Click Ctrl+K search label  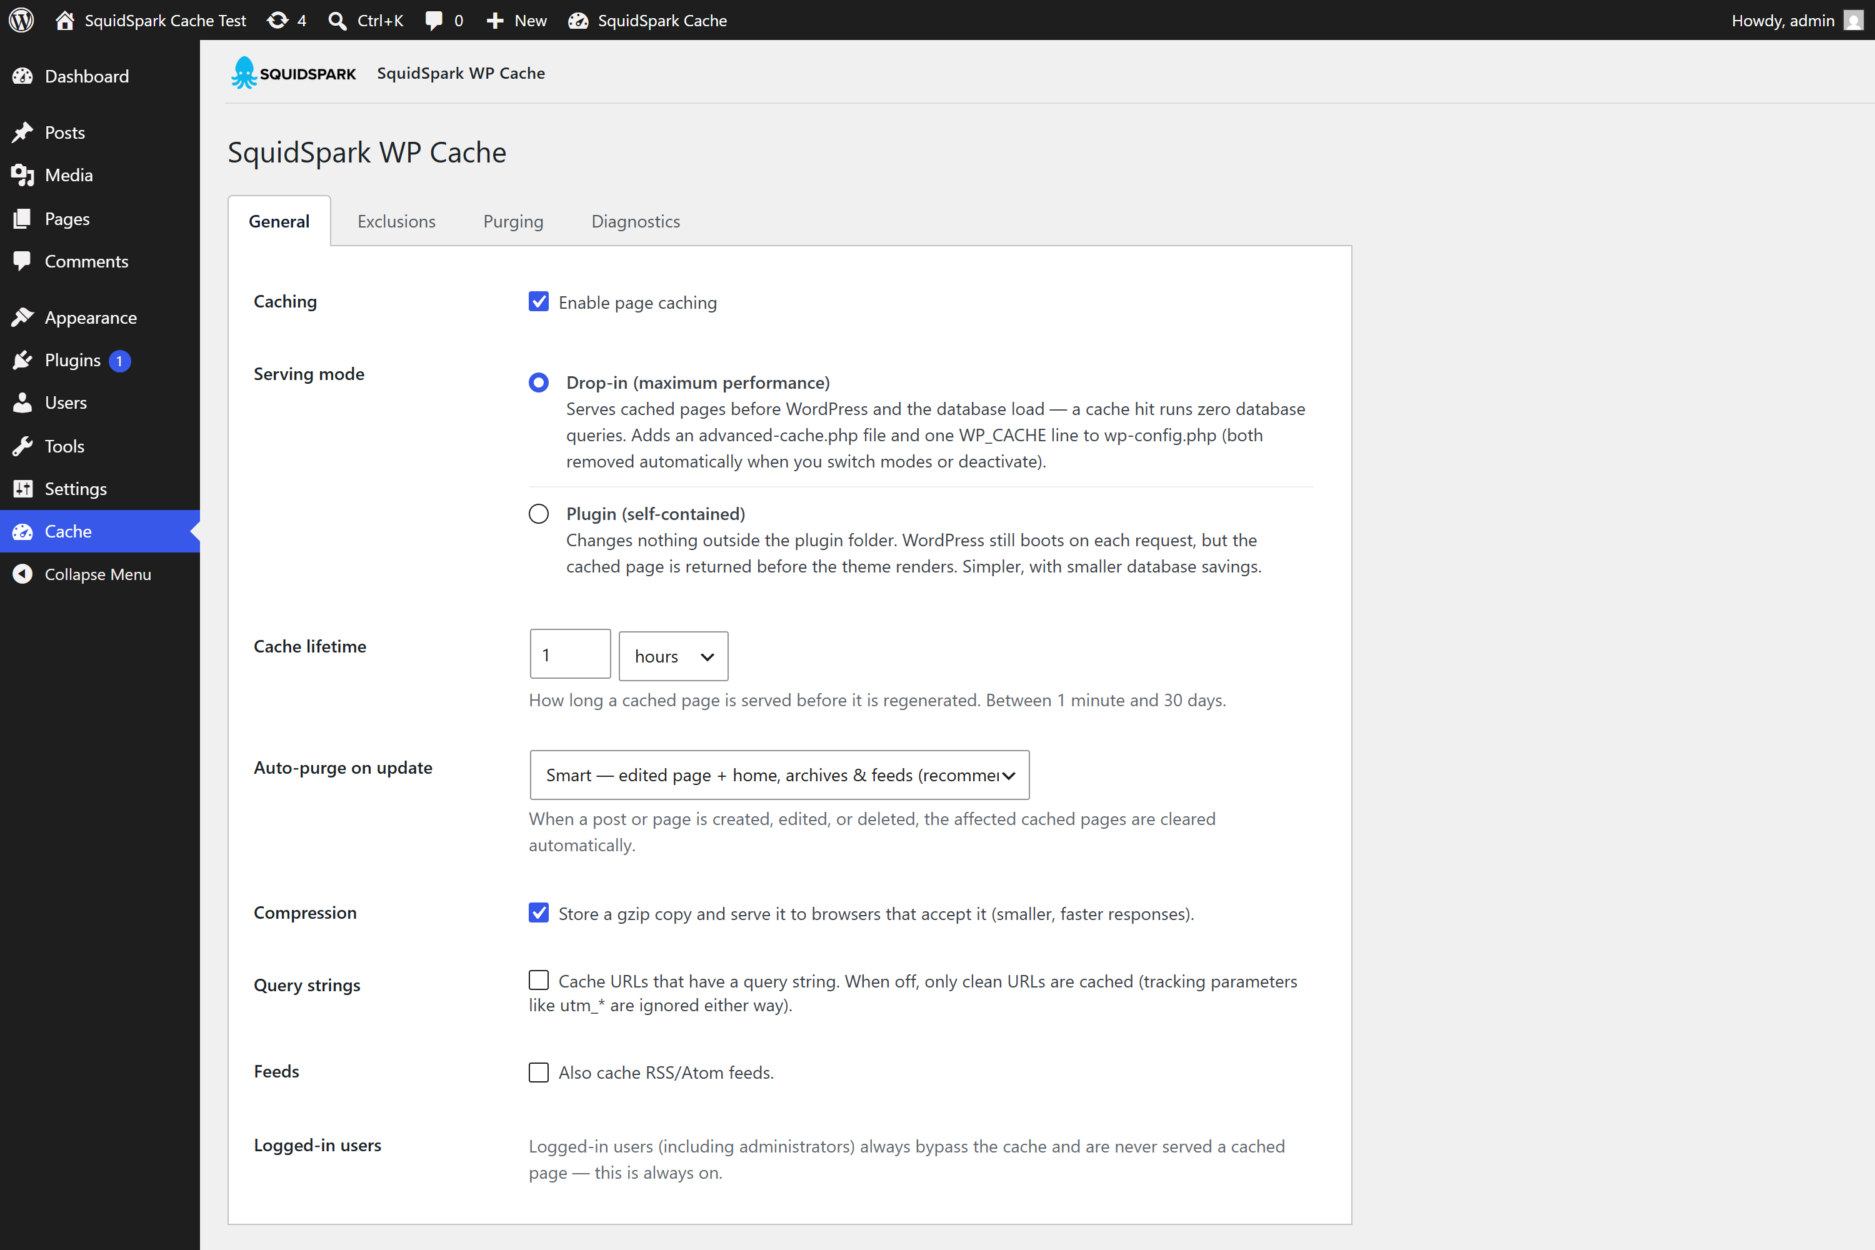coord(380,20)
